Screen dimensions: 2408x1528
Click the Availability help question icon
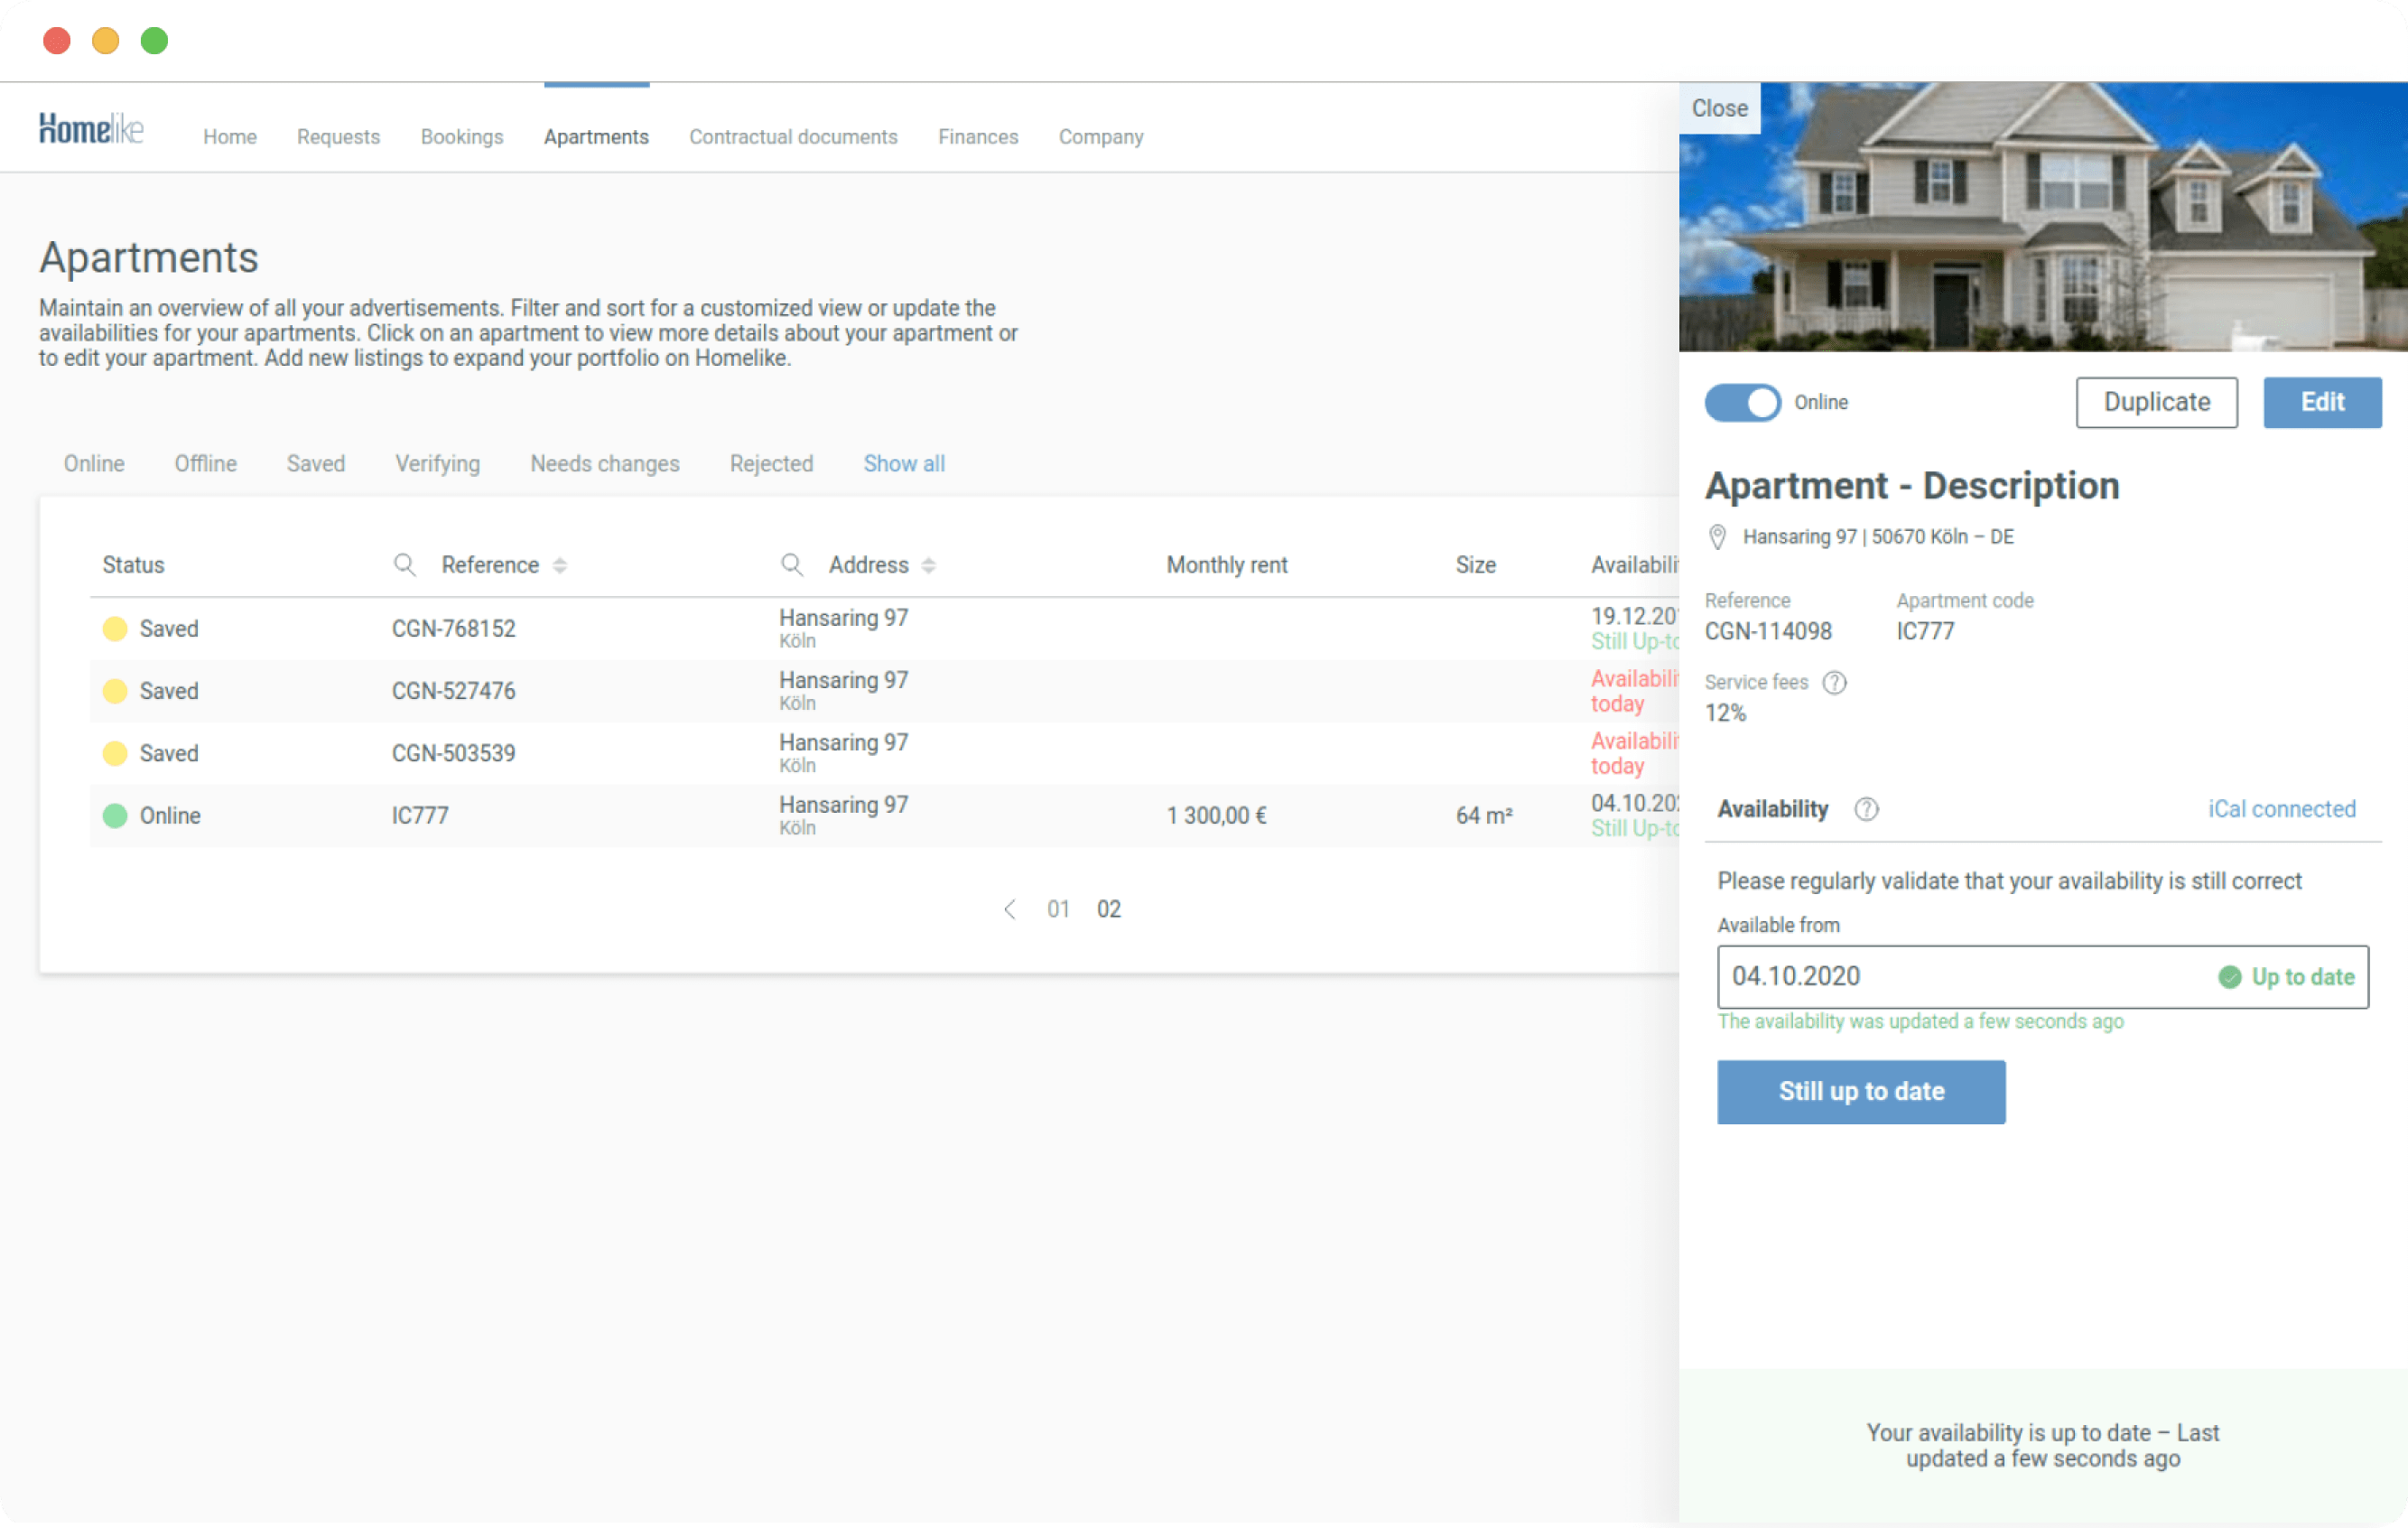(1865, 809)
